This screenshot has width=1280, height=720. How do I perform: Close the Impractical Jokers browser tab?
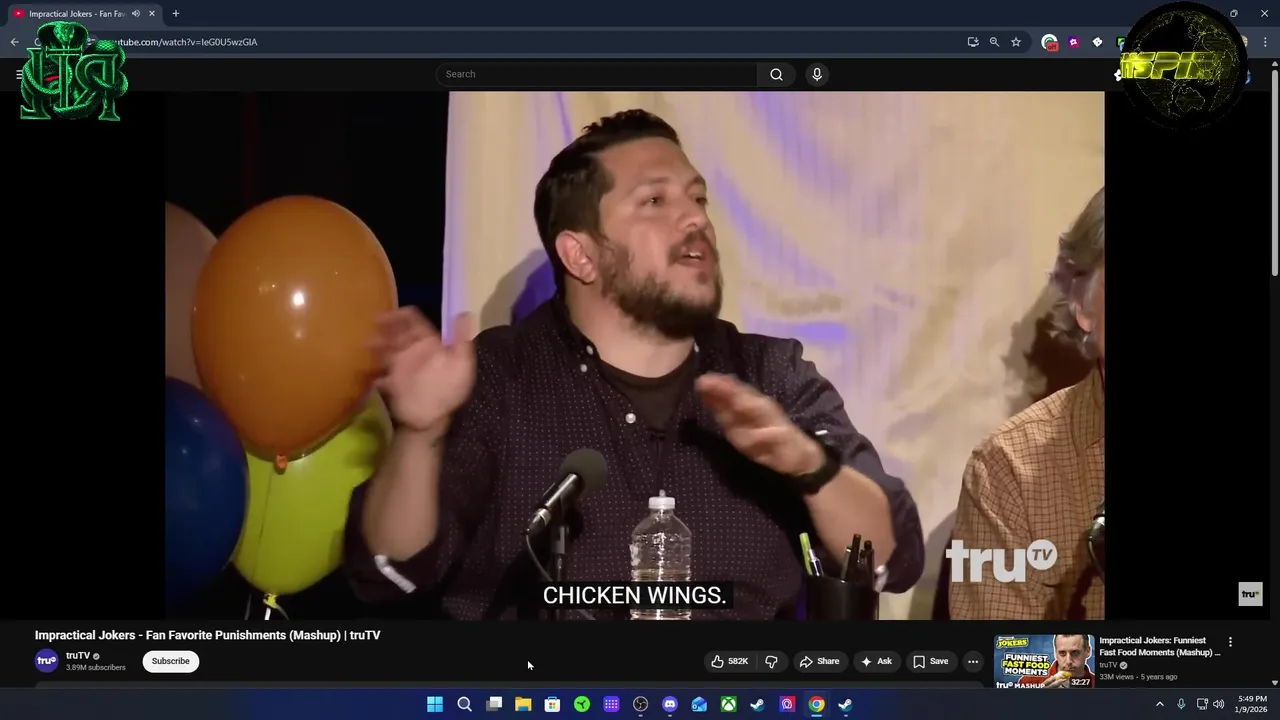tap(152, 14)
